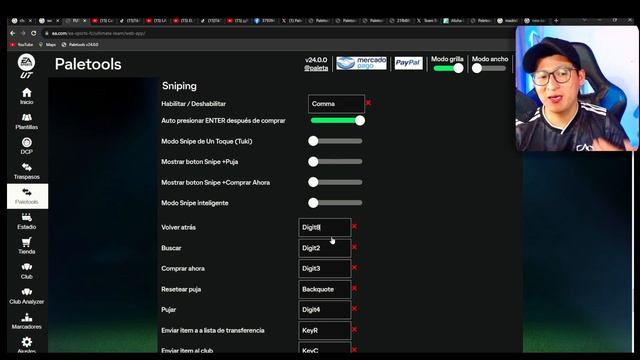640x360 pixels.
Task: Click the browser address bar
Action: pyautogui.click(x=278, y=33)
